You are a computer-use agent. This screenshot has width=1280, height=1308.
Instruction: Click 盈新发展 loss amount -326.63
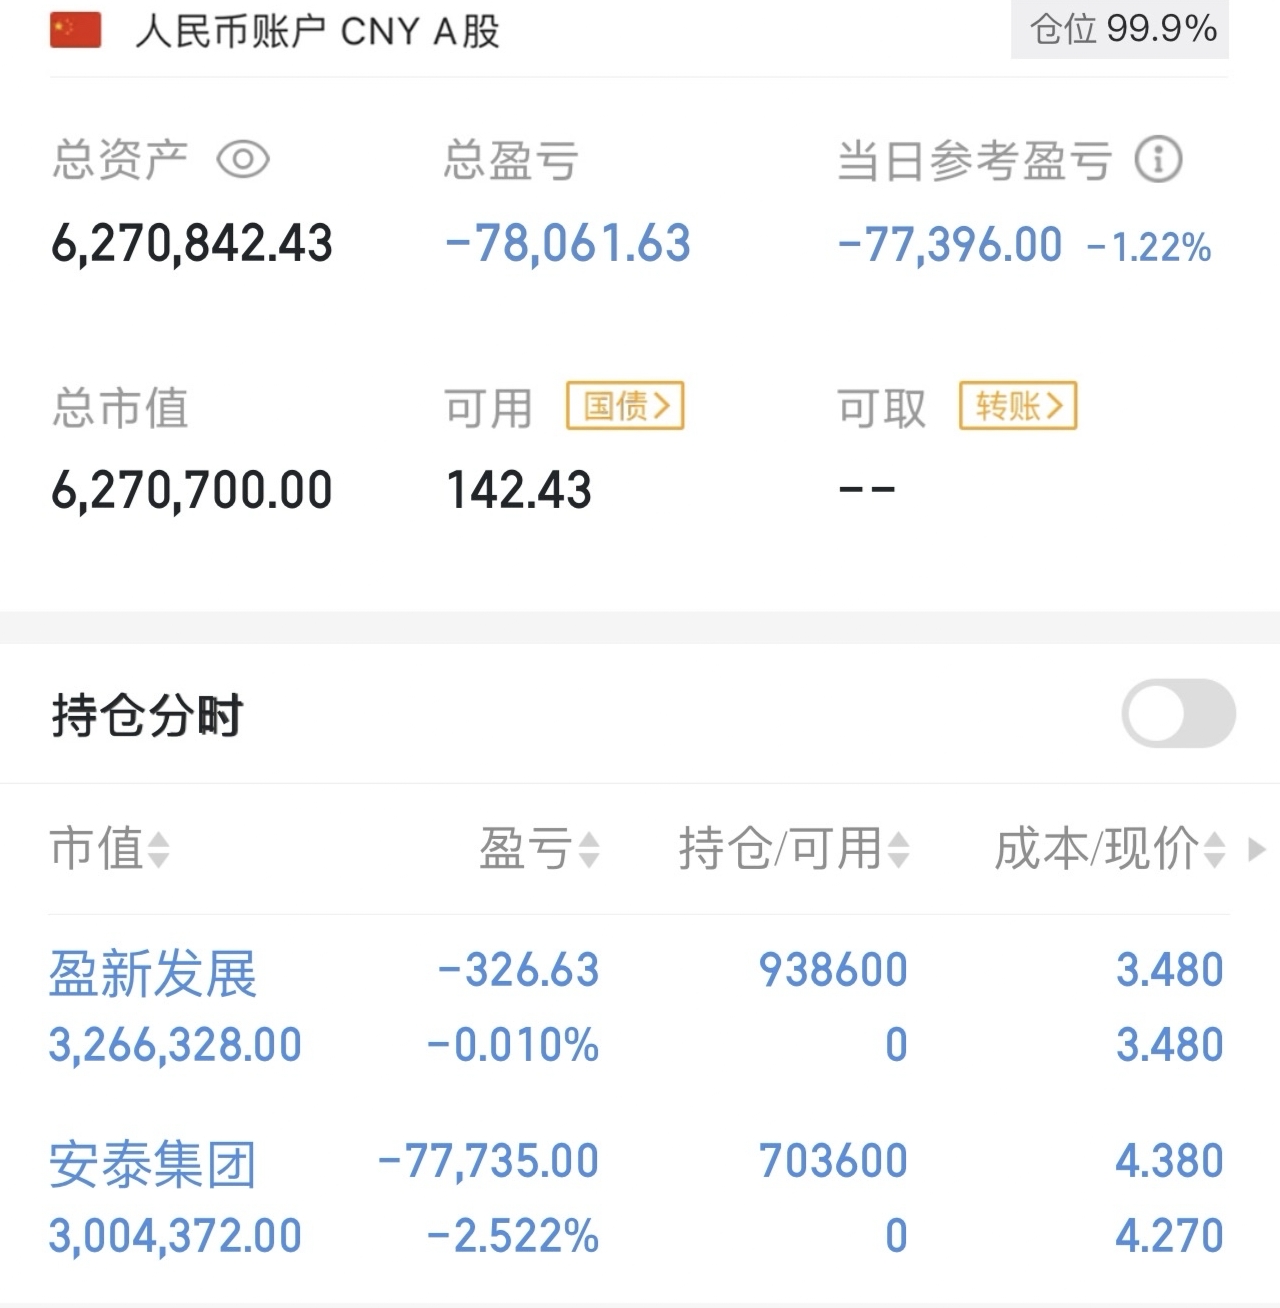(x=518, y=970)
